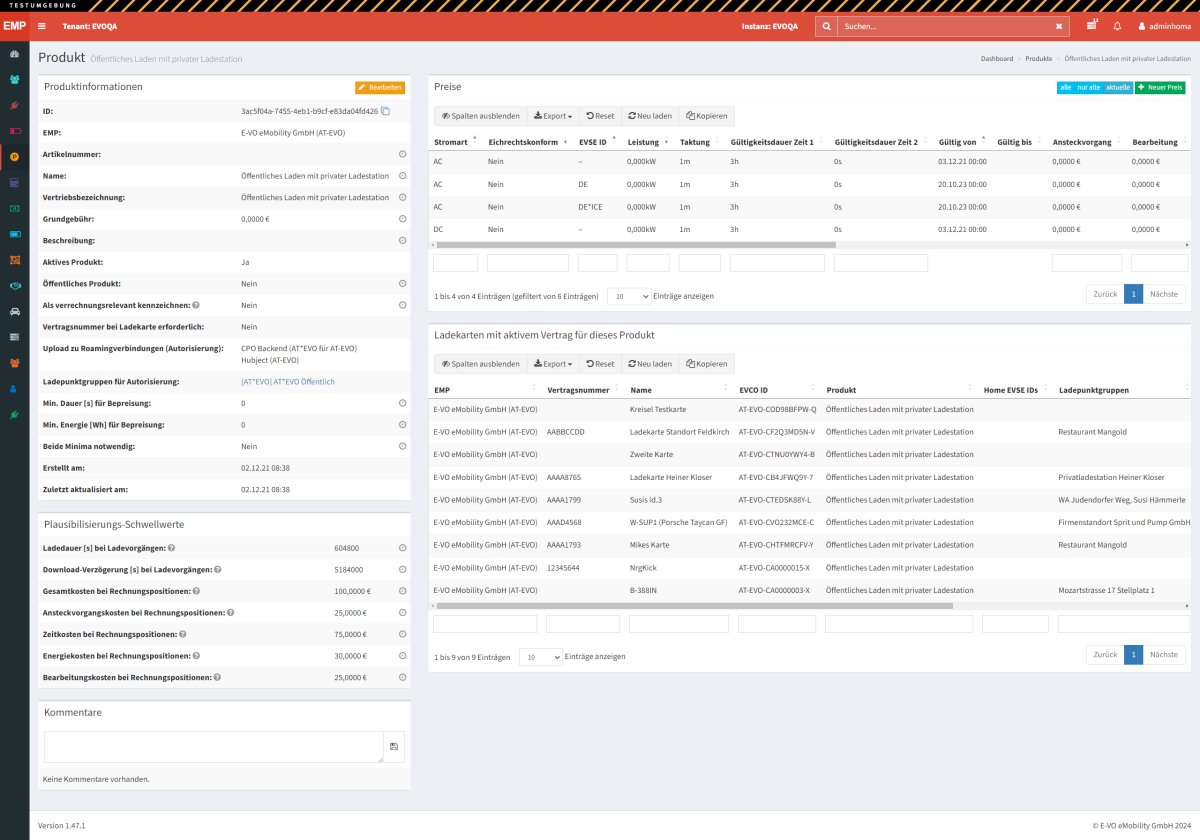
Task: Open the car sidebar icon
Action: [x=14, y=311]
